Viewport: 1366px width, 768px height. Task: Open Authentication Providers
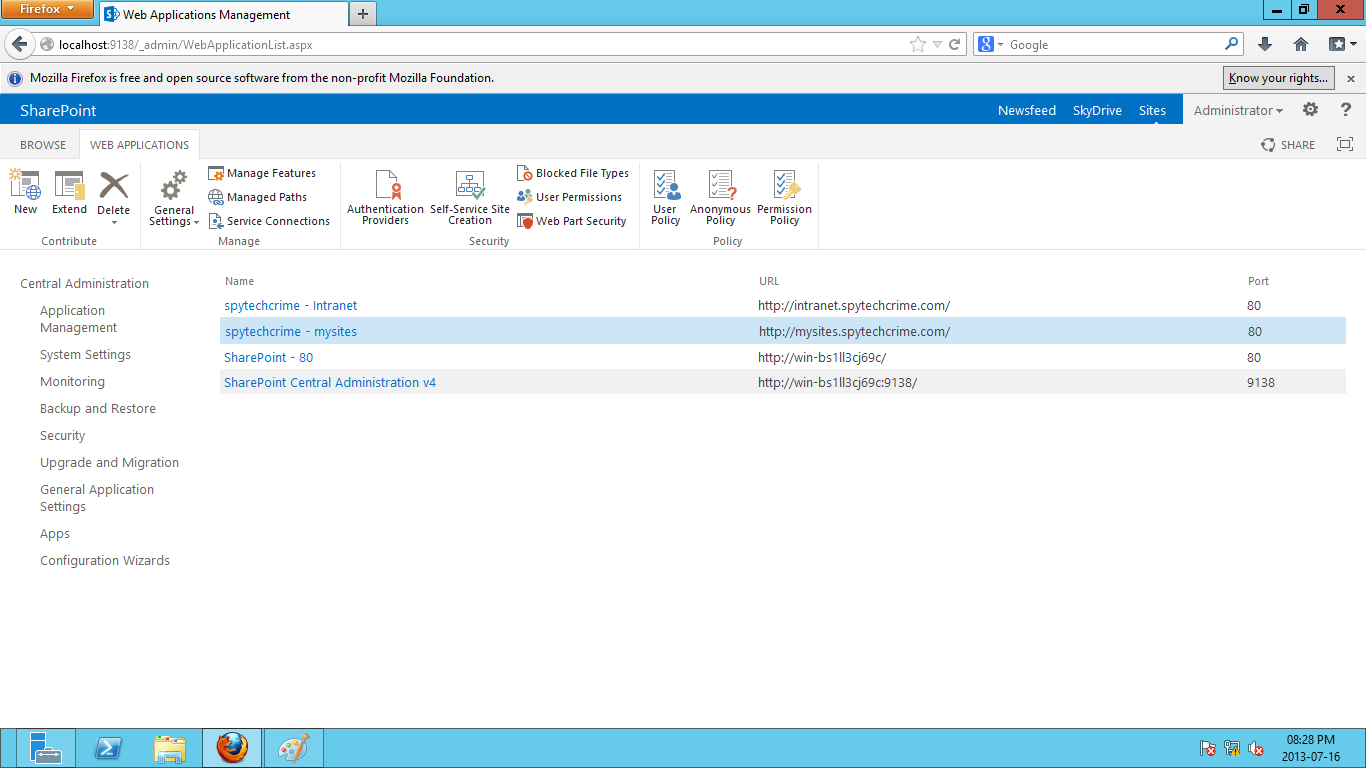(386, 197)
